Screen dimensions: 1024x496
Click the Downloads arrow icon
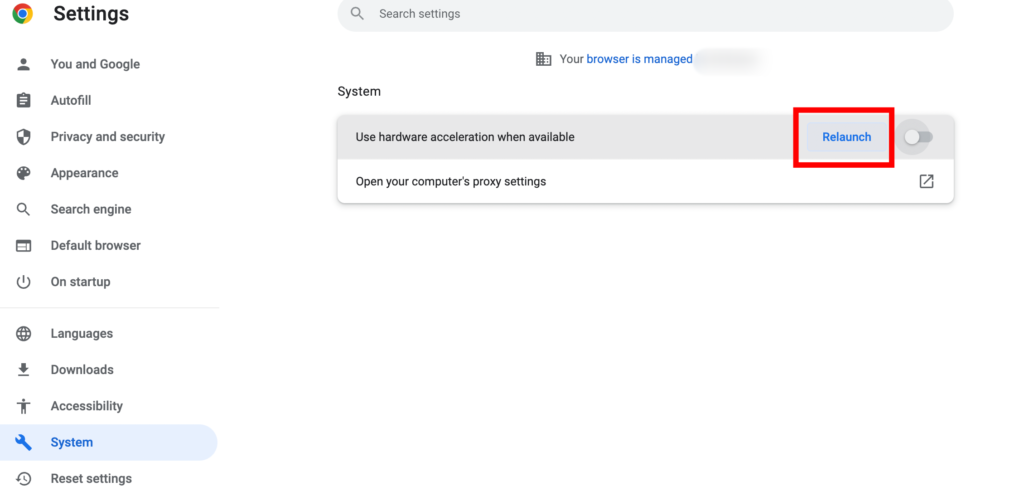[24, 370]
